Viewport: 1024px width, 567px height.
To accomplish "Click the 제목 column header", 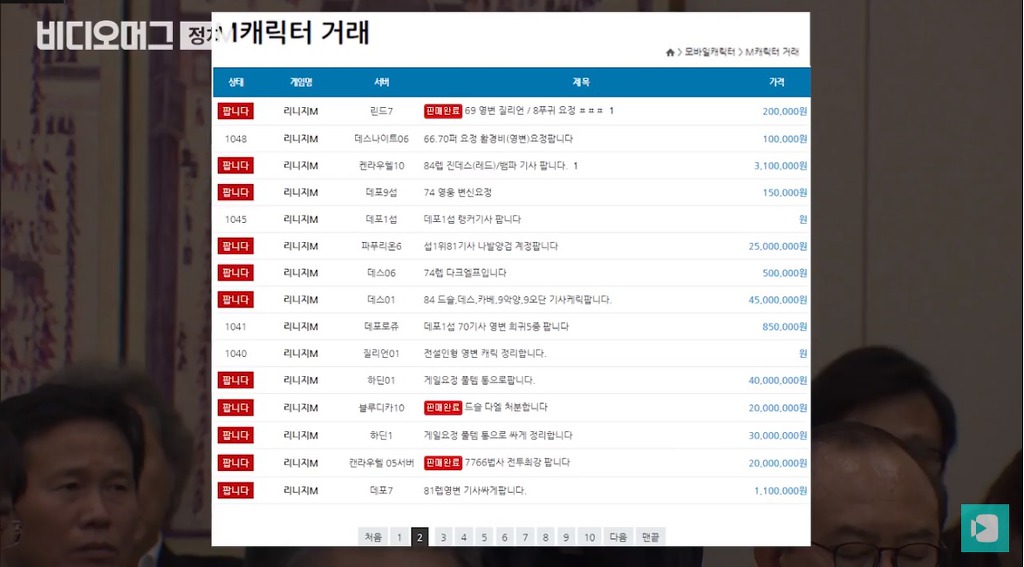I will click(x=581, y=82).
